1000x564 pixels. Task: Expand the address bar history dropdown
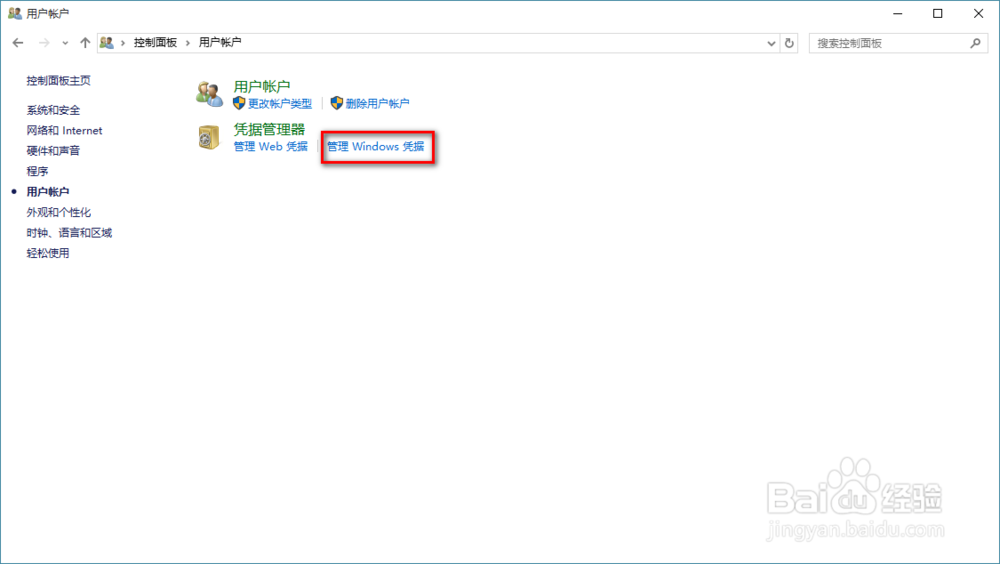(771, 43)
